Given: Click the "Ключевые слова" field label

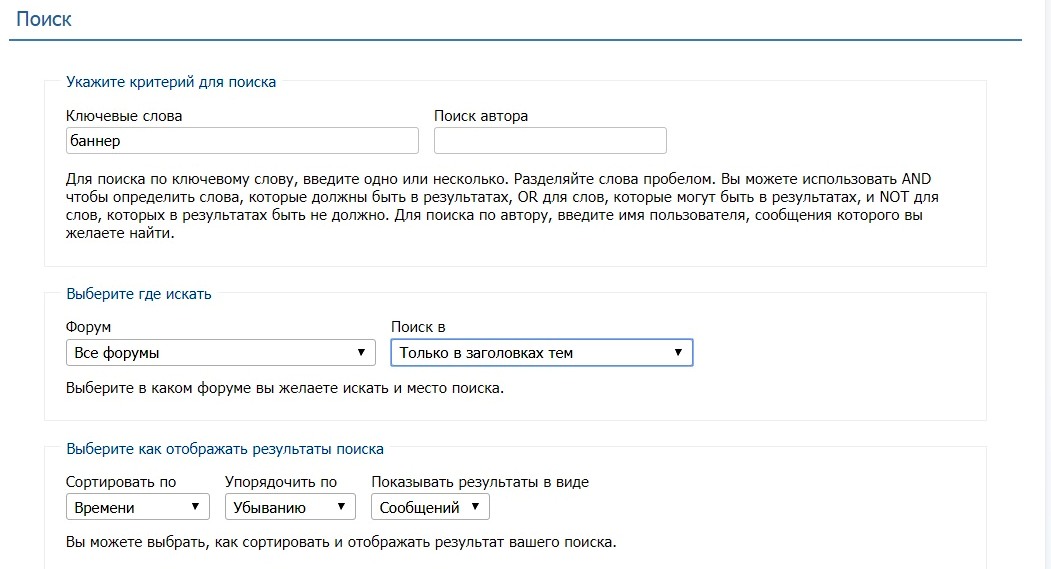Looking at the screenshot, I should pyautogui.click(x=124, y=116).
